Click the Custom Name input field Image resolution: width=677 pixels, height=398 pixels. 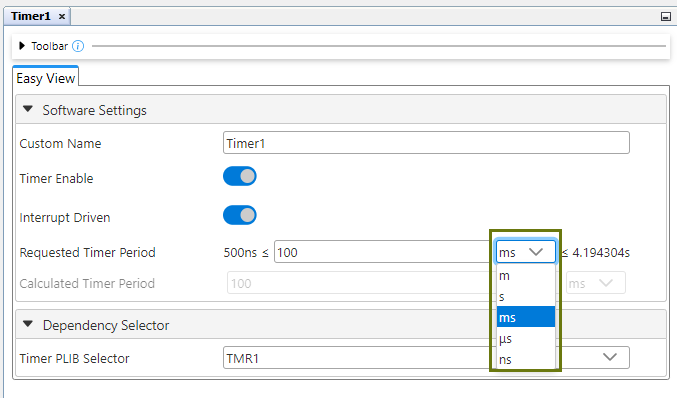point(426,143)
